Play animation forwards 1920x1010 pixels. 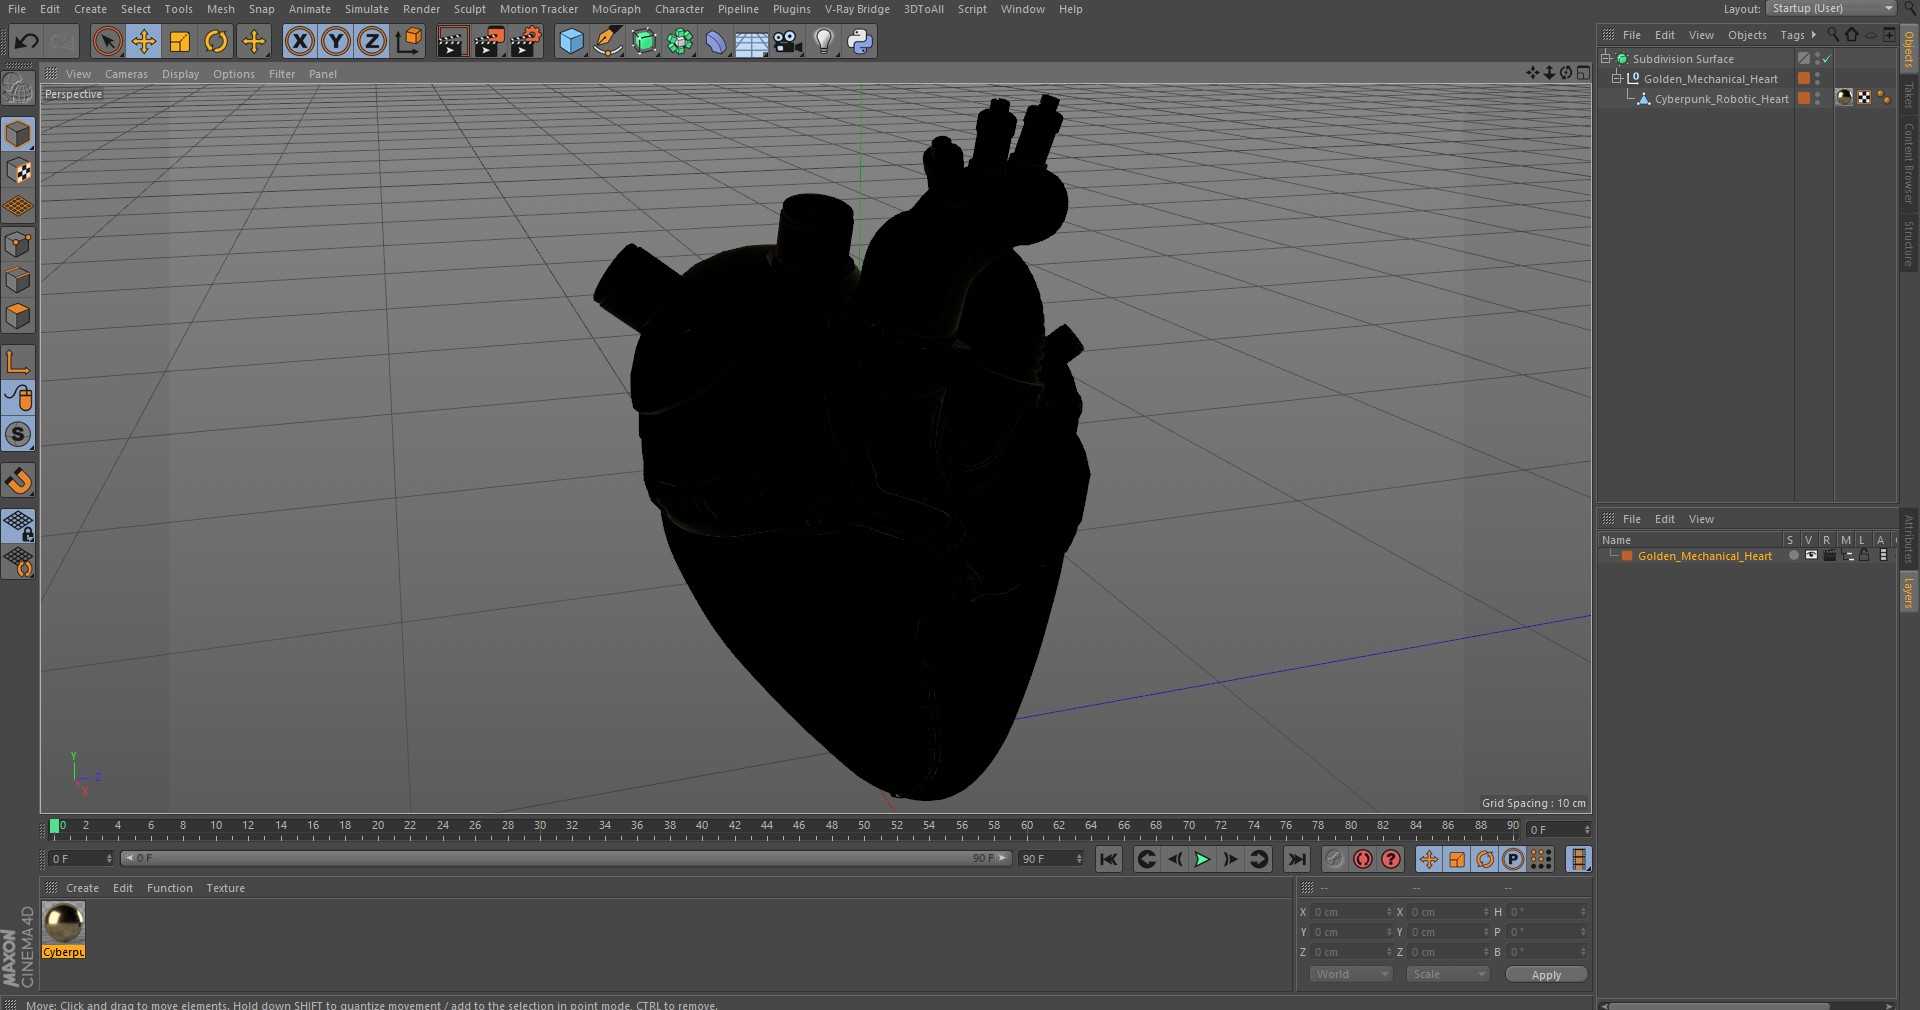click(1202, 859)
